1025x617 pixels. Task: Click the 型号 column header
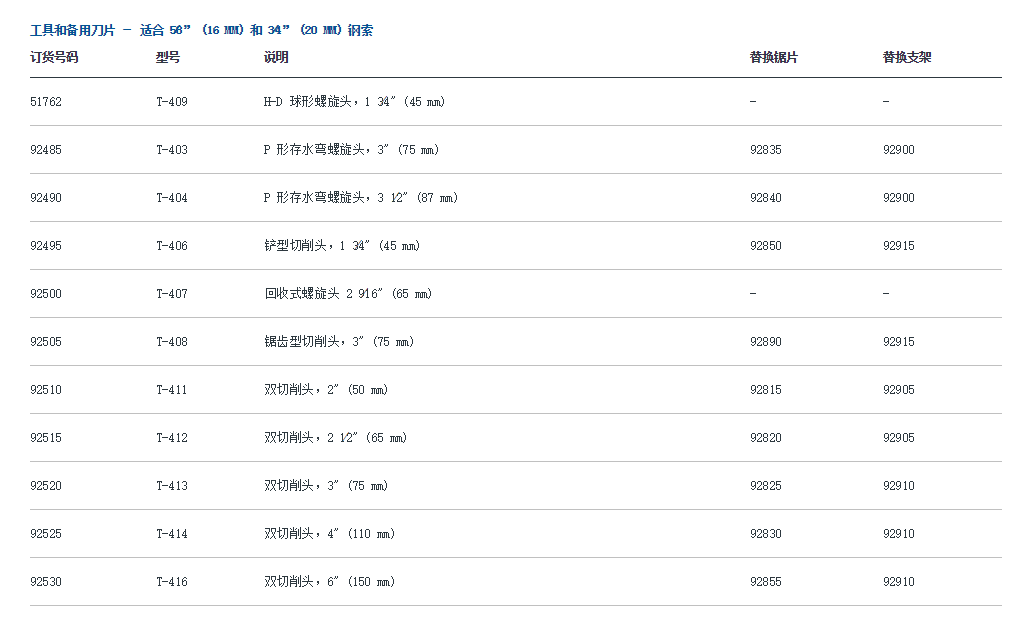pos(168,58)
